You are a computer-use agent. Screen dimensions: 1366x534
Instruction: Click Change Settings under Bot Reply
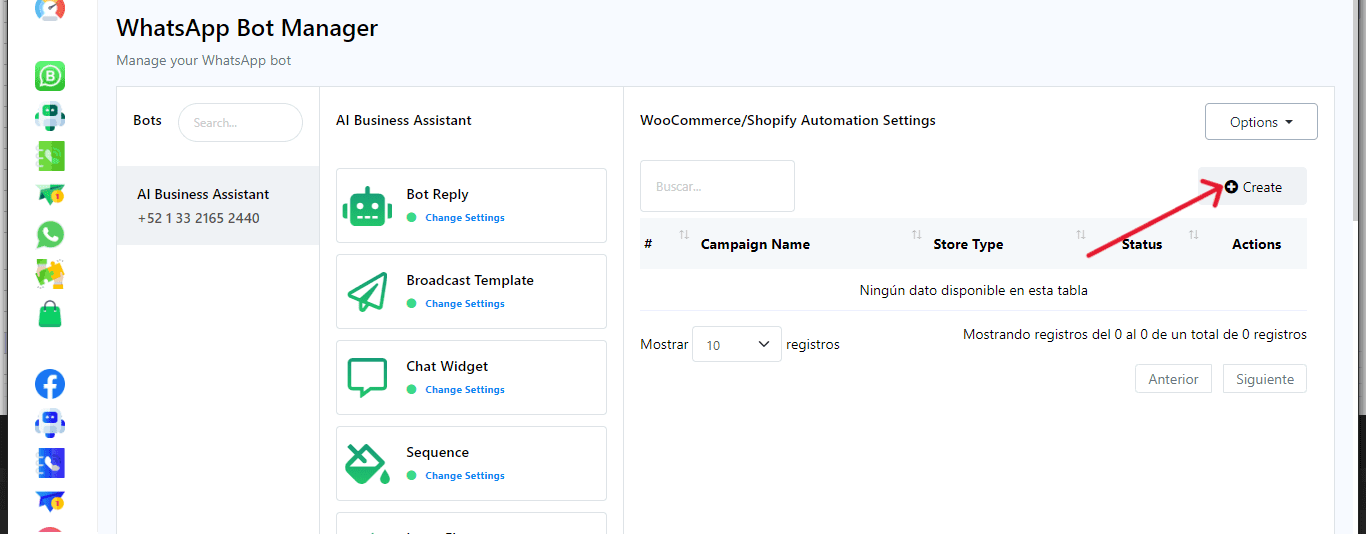[464, 218]
